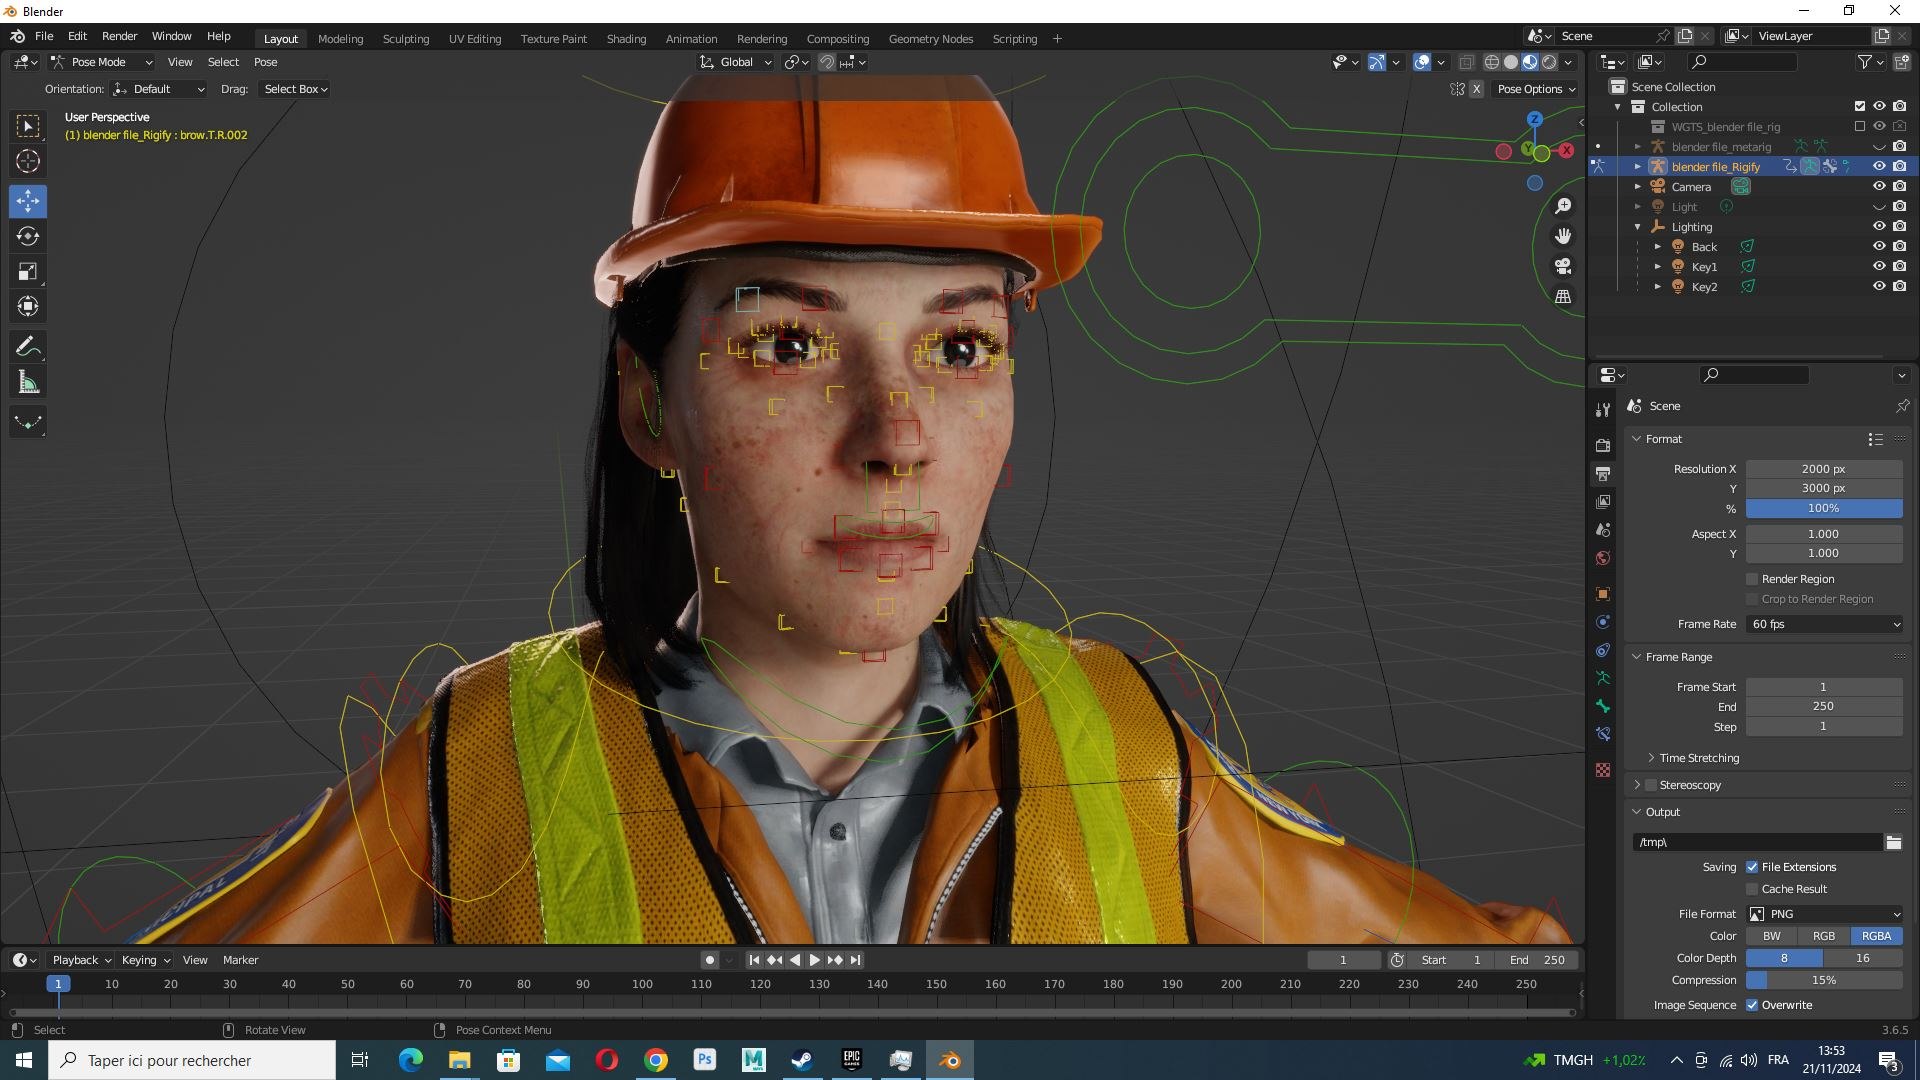This screenshot has height=1080, width=1920.
Task: Switch to Animation workspace tab
Action: 691,39
